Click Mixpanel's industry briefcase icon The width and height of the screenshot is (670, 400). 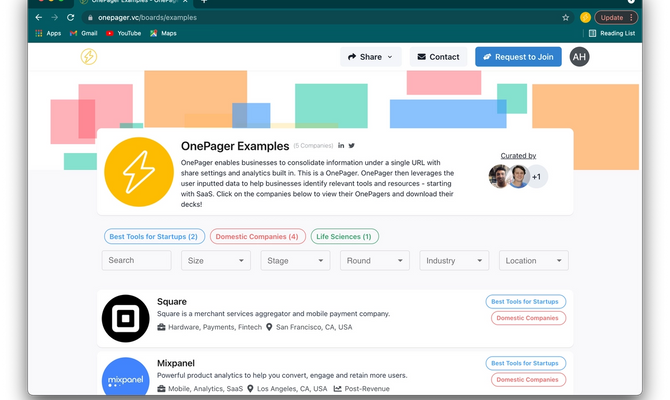161,388
